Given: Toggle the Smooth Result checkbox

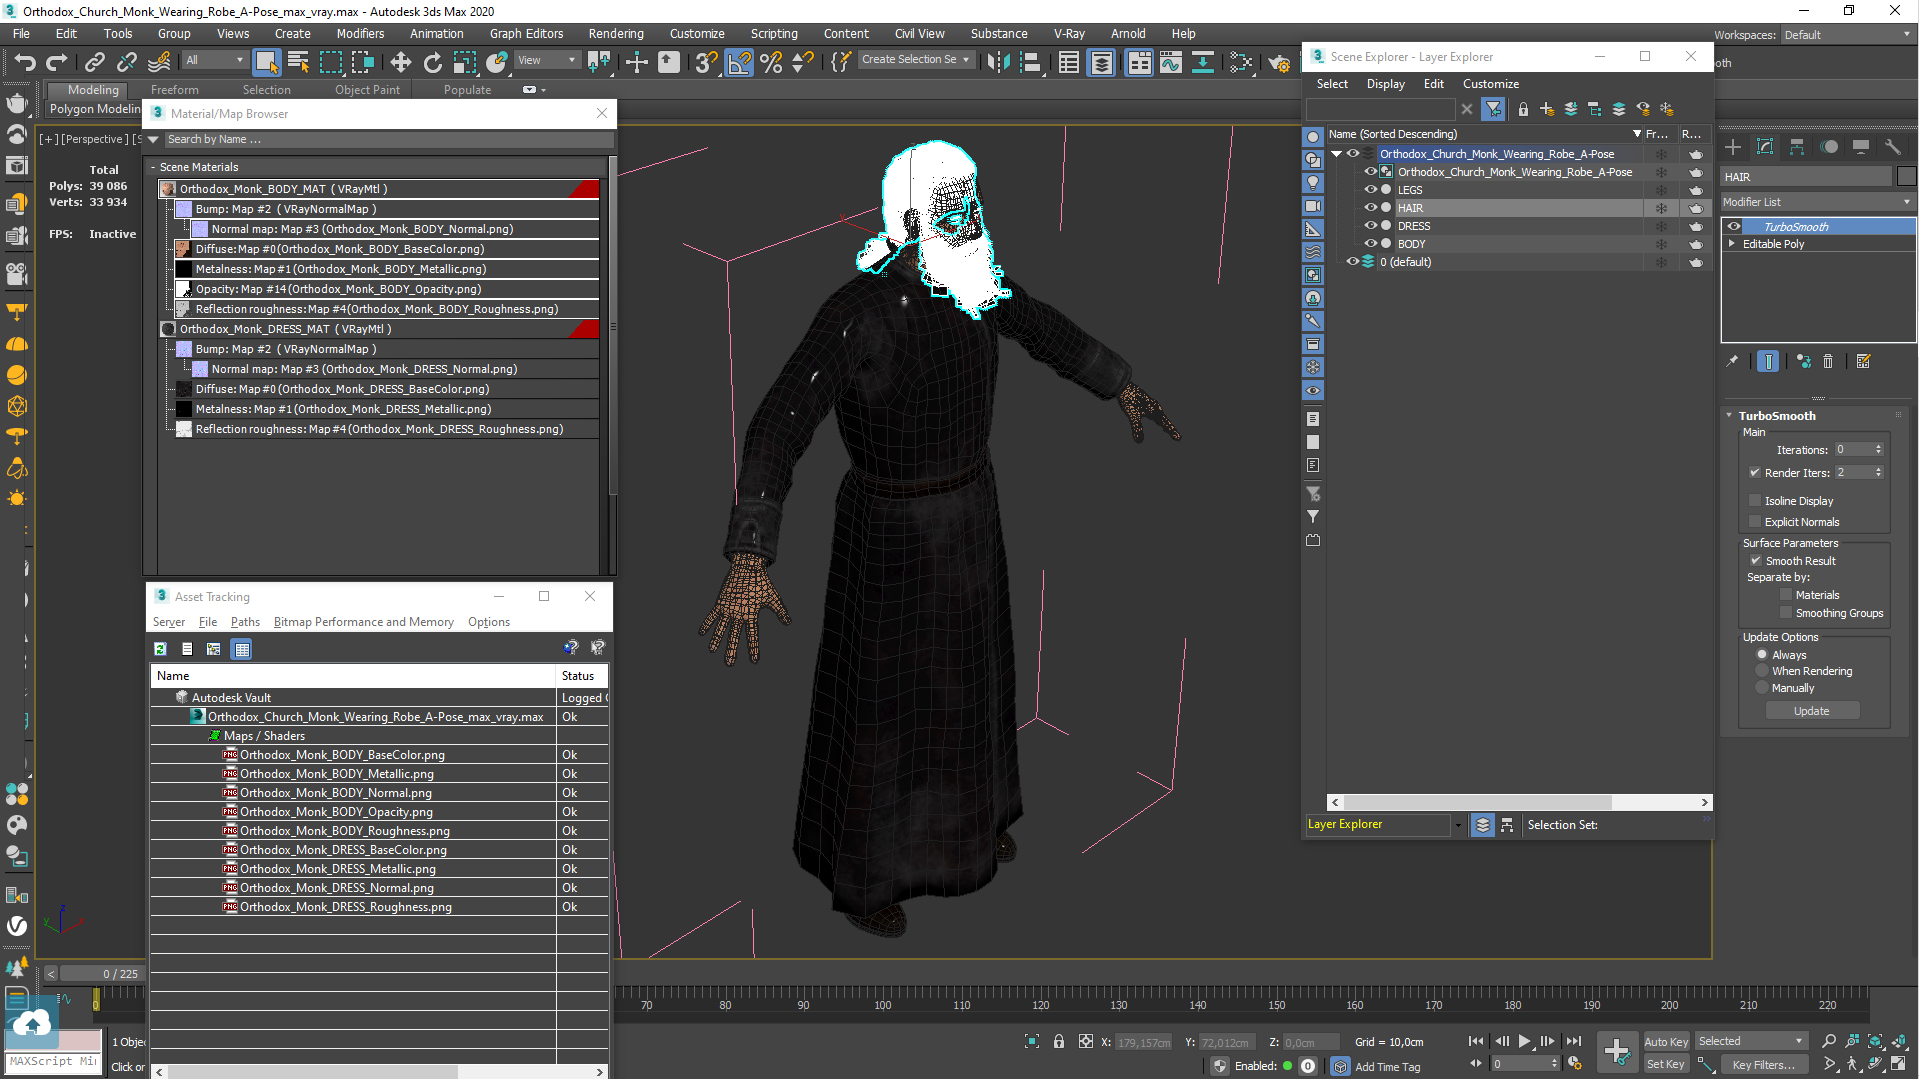Looking at the screenshot, I should click(1756, 561).
